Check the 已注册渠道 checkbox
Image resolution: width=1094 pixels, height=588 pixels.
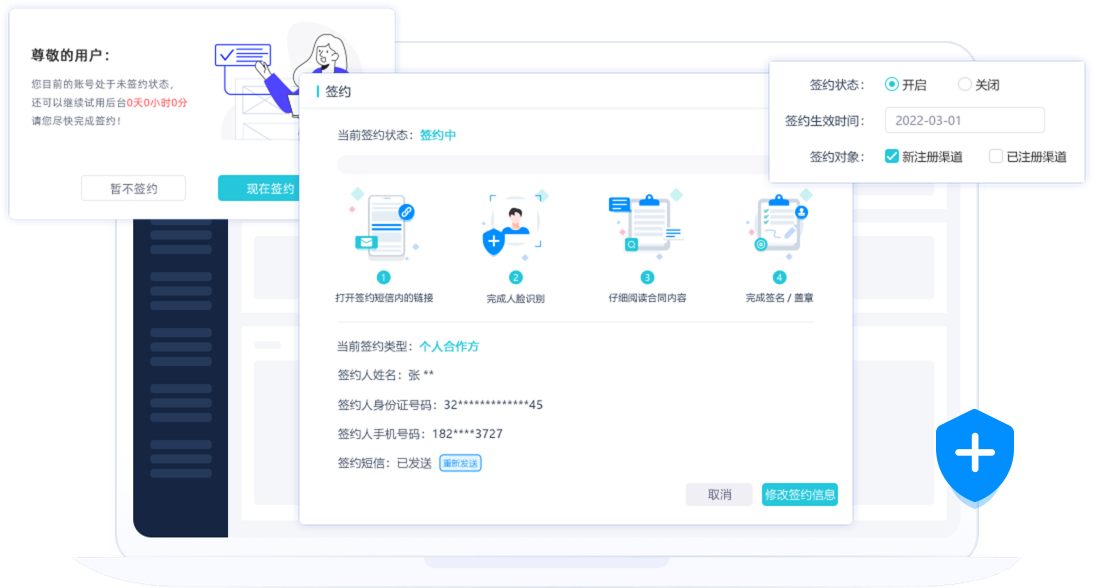point(996,156)
